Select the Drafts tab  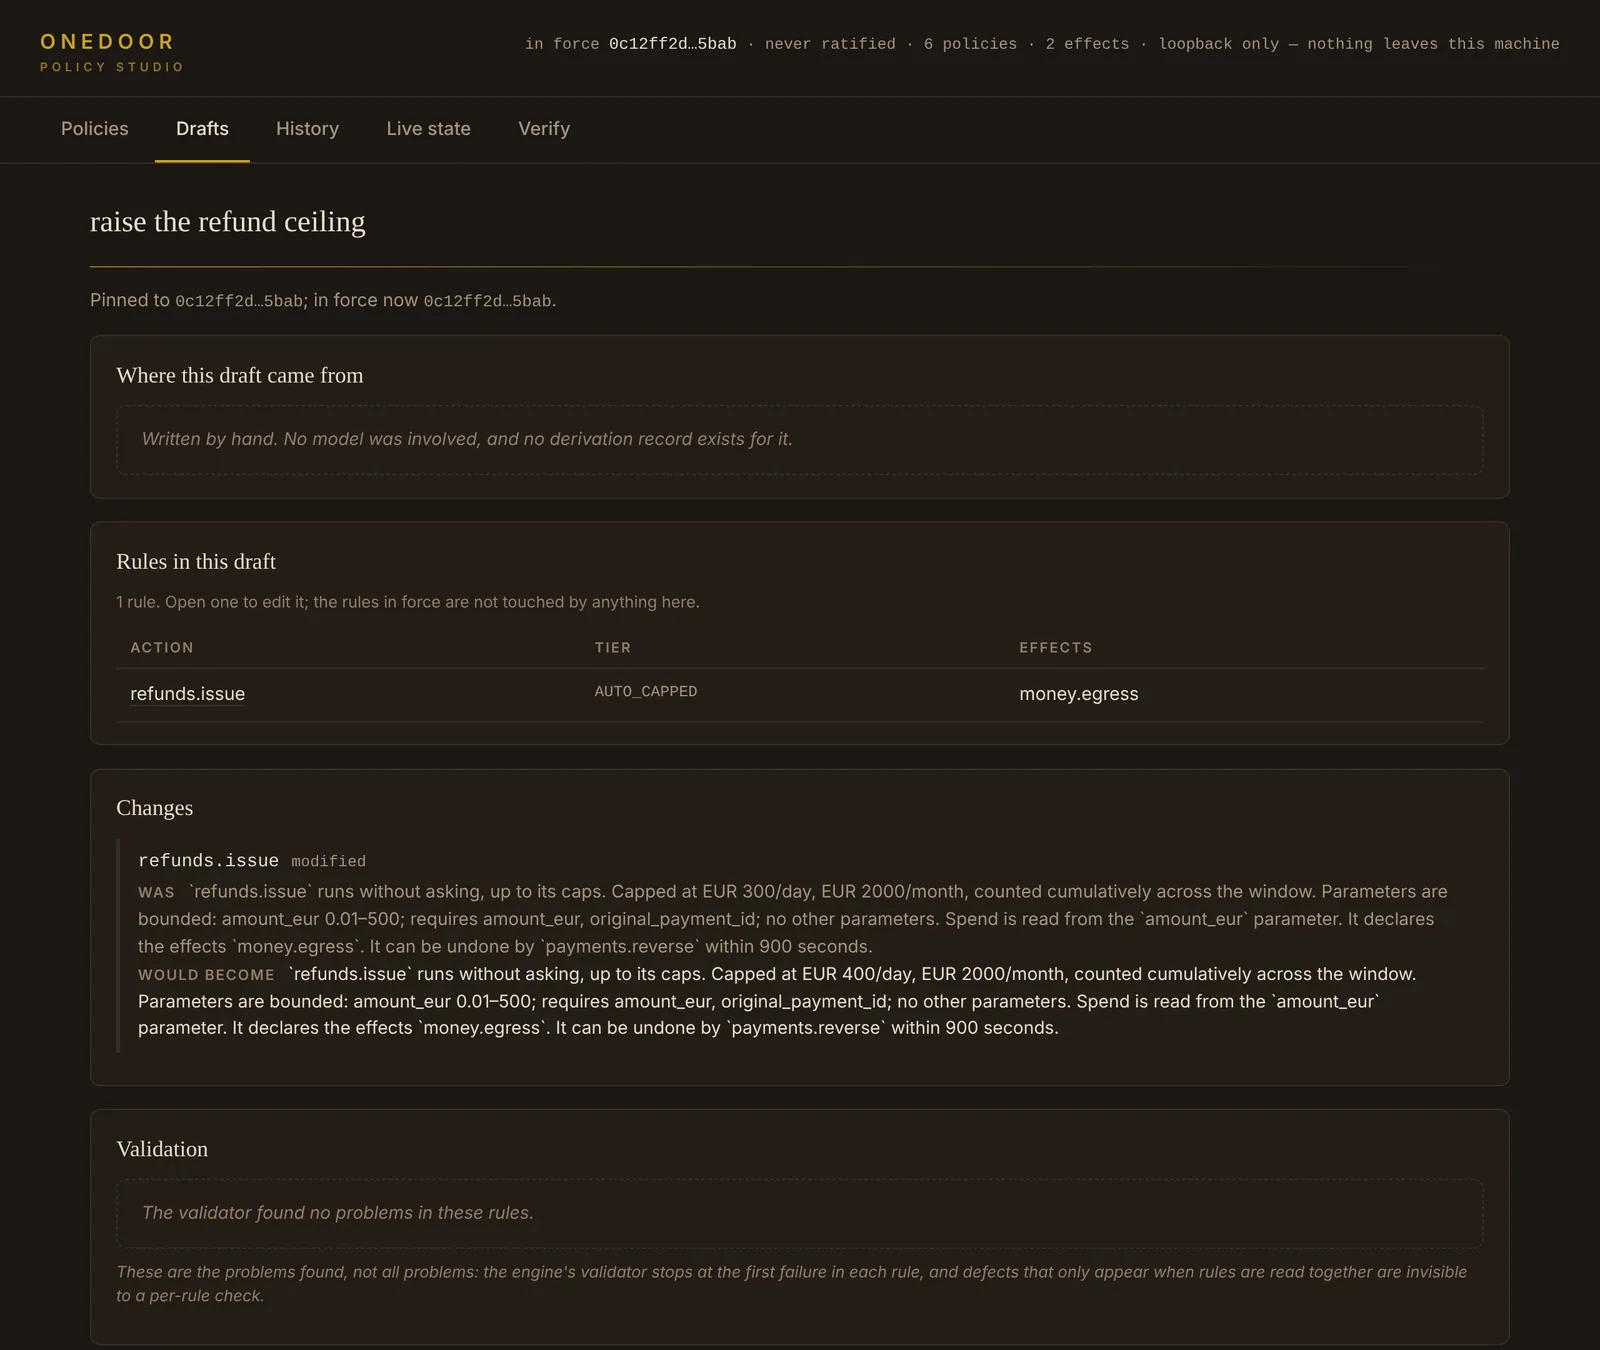pos(202,129)
